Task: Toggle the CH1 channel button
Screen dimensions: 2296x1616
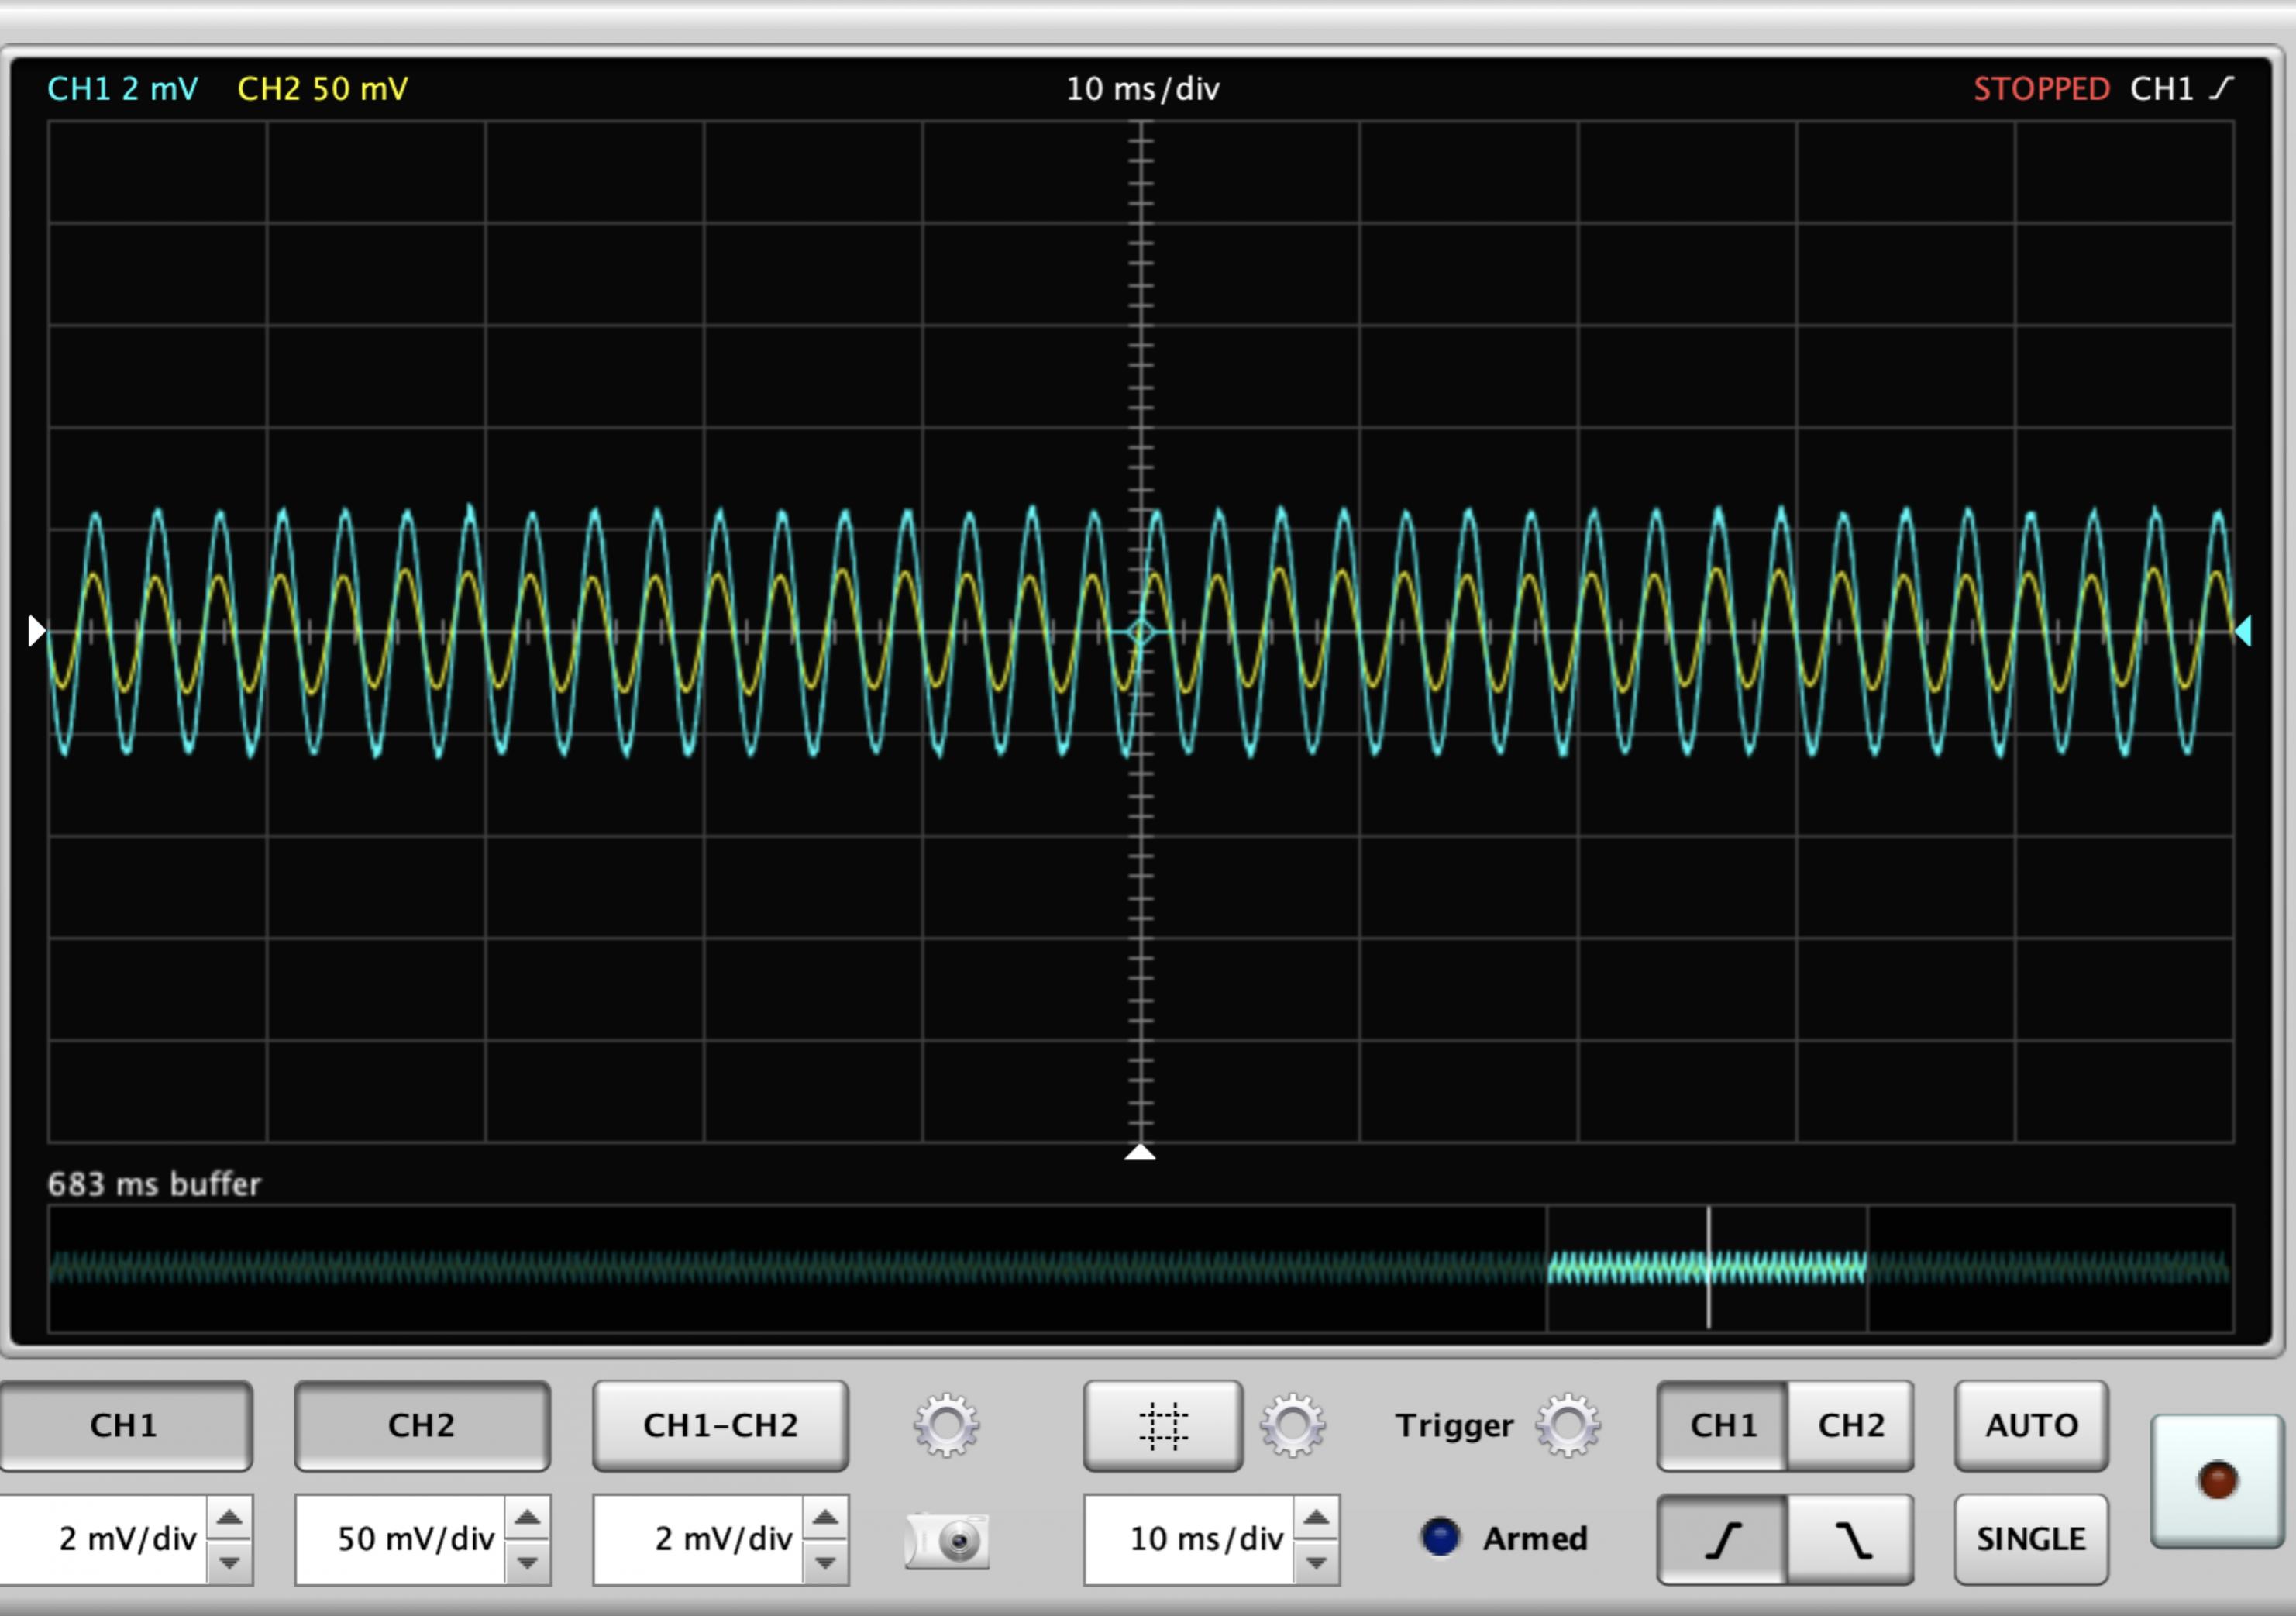Action: pos(124,1425)
